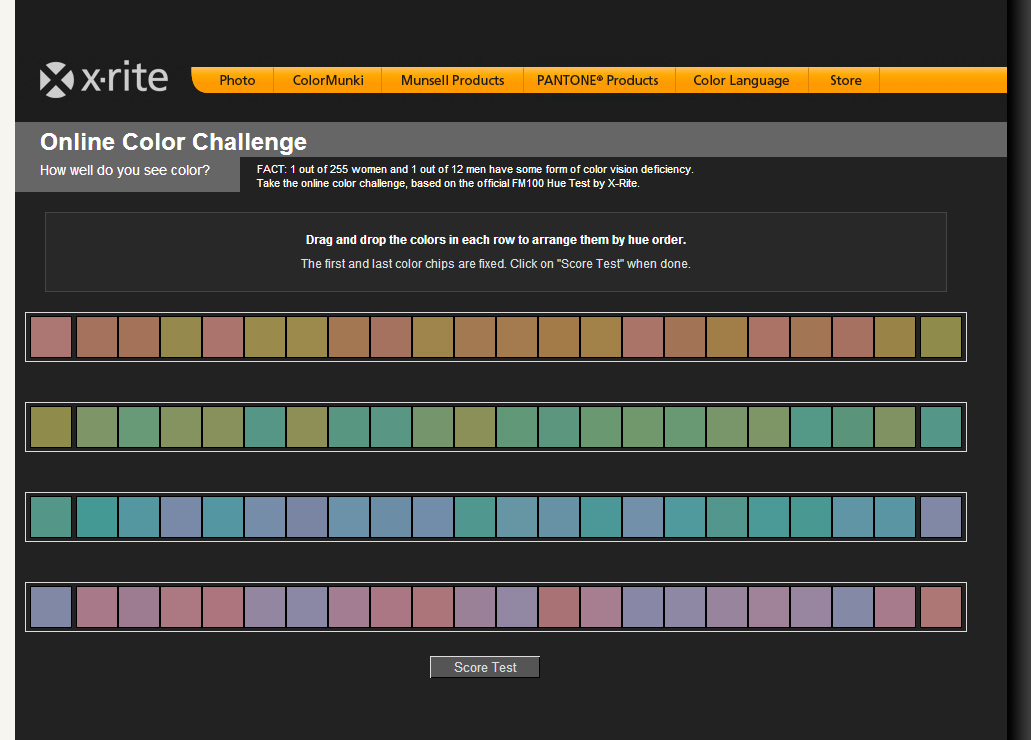Click the Score Test button

pos(485,667)
